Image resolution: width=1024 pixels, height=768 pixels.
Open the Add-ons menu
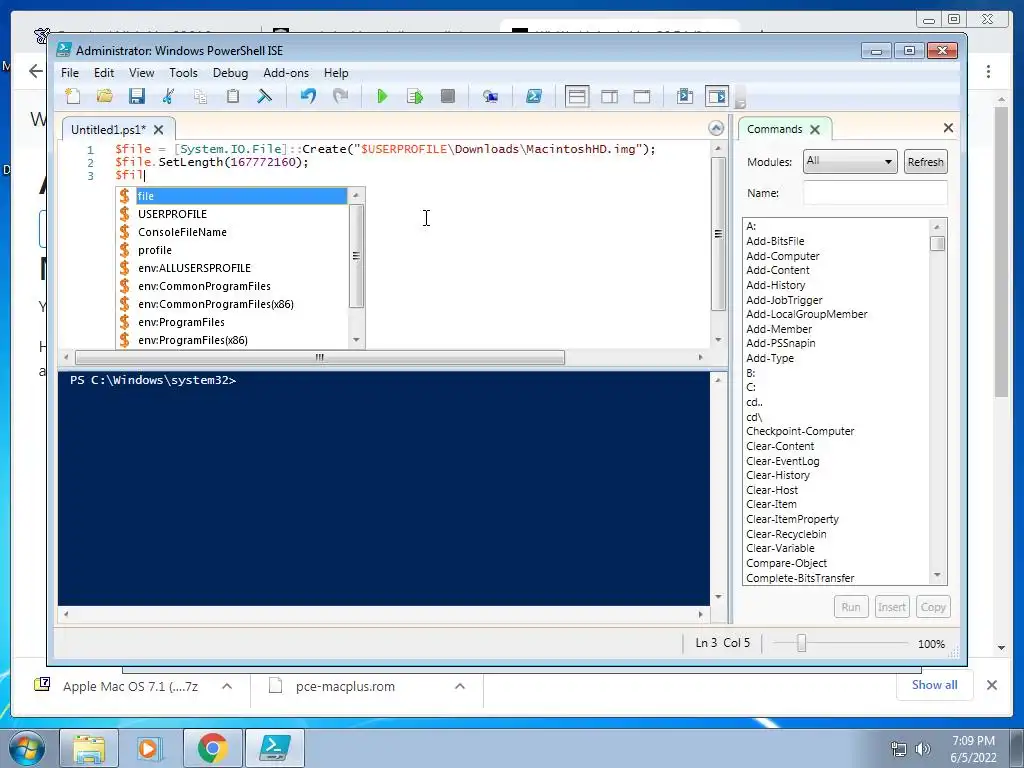click(x=286, y=72)
